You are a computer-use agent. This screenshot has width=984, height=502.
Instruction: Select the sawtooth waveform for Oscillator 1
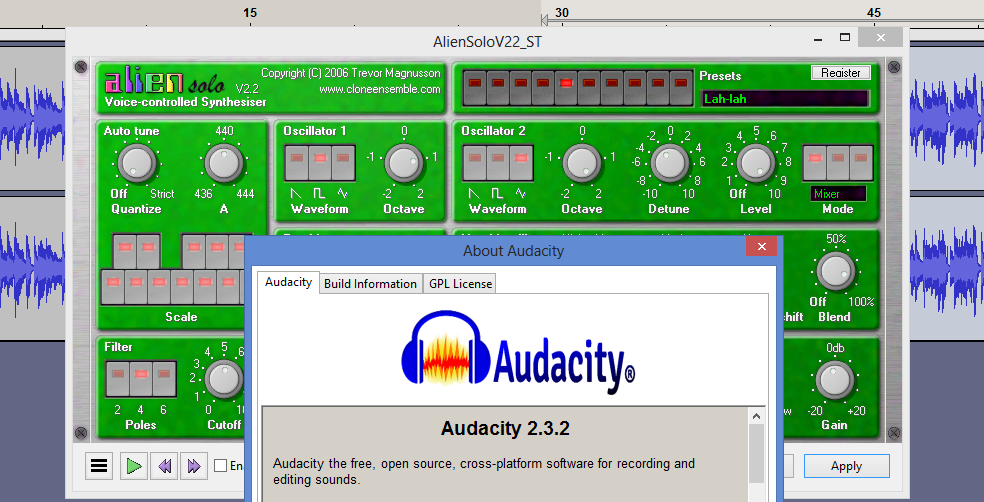coord(297,163)
